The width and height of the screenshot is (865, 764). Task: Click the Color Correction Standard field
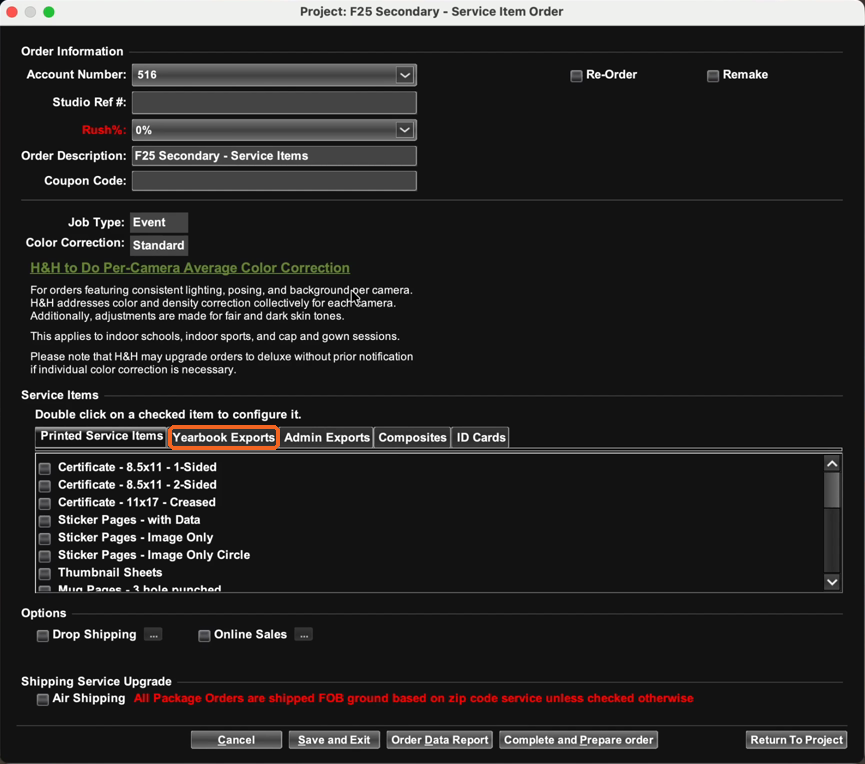point(159,245)
